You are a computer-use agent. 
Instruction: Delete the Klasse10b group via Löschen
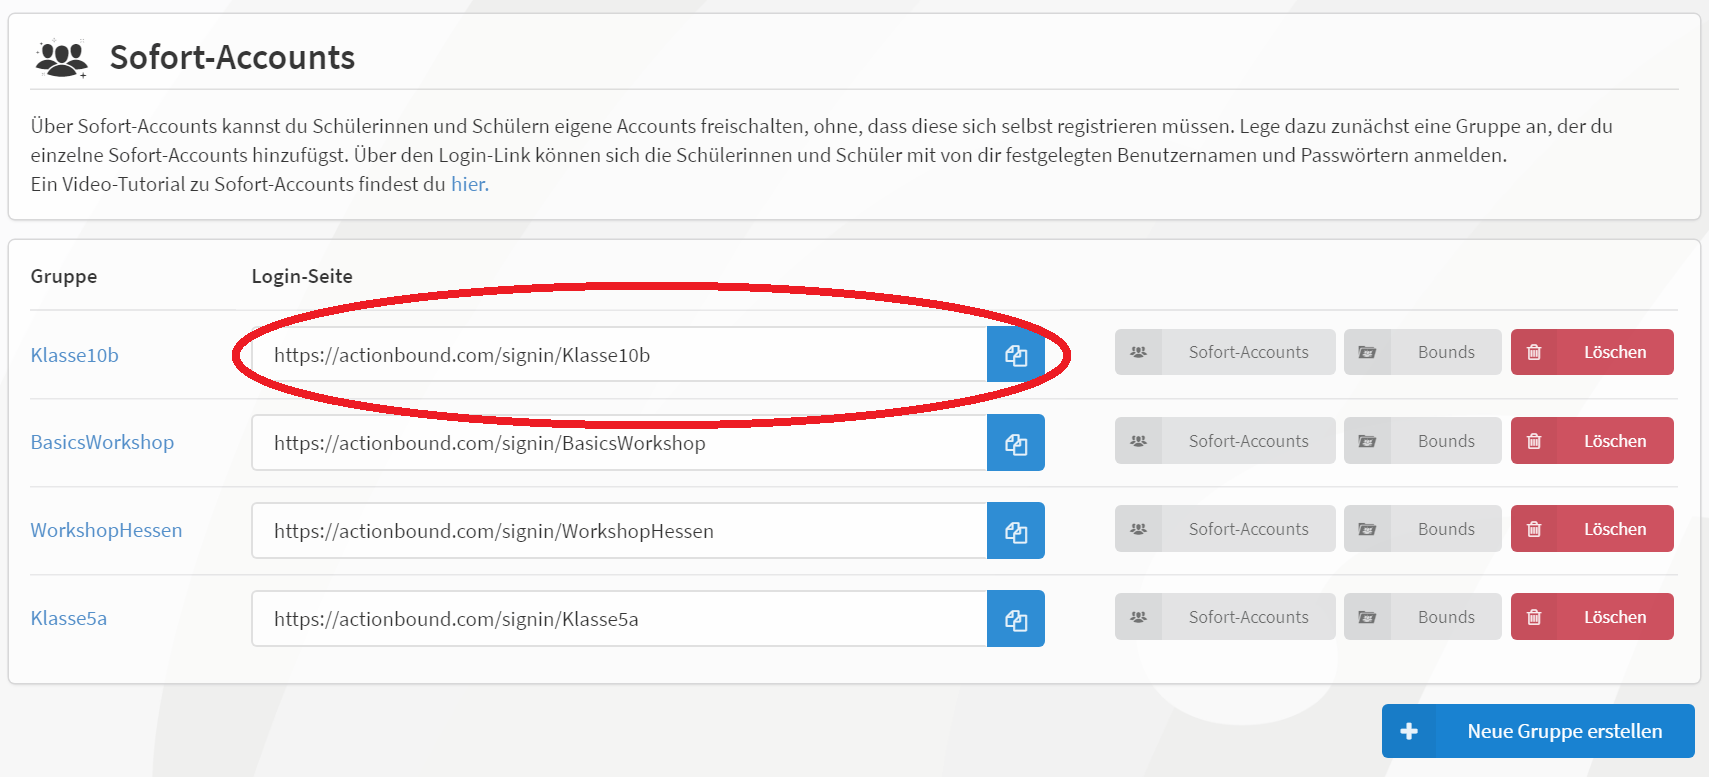click(x=1592, y=352)
